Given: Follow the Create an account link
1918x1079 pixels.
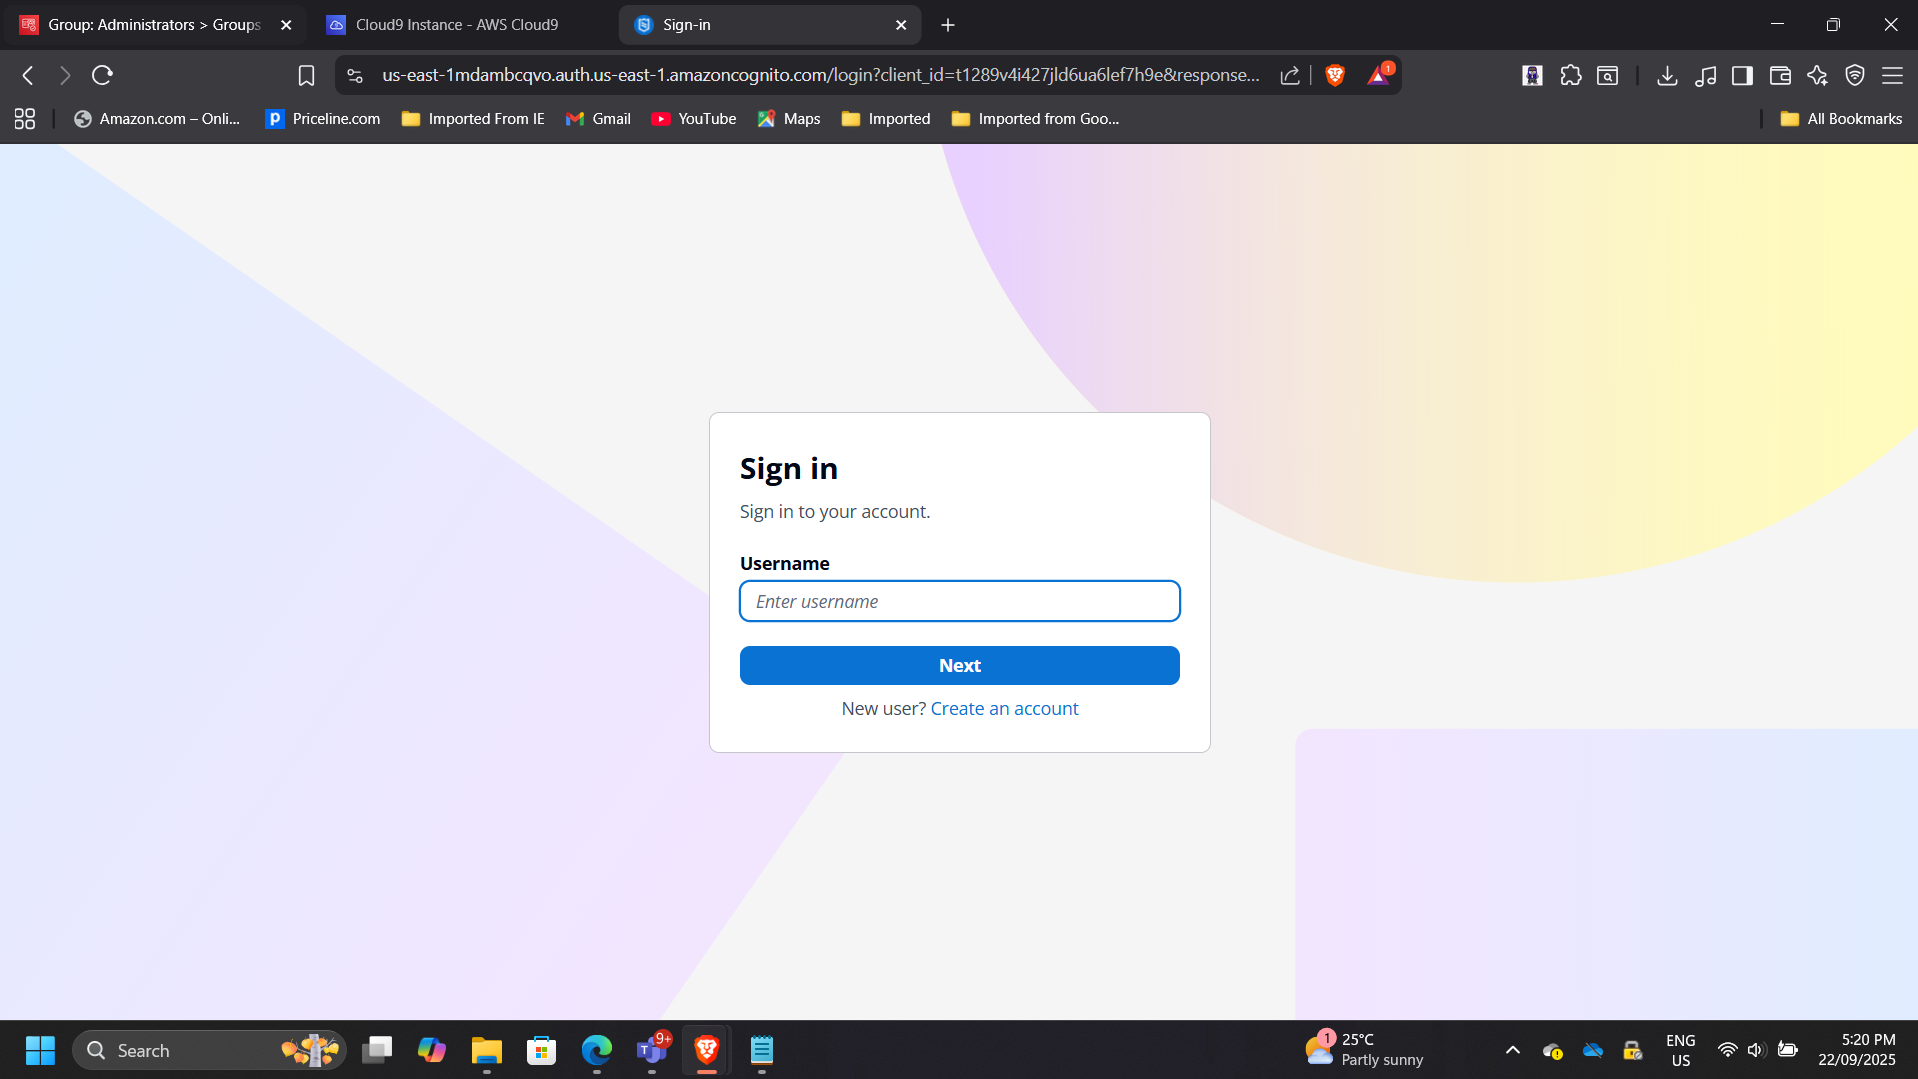Looking at the screenshot, I should pyautogui.click(x=1004, y=708).
